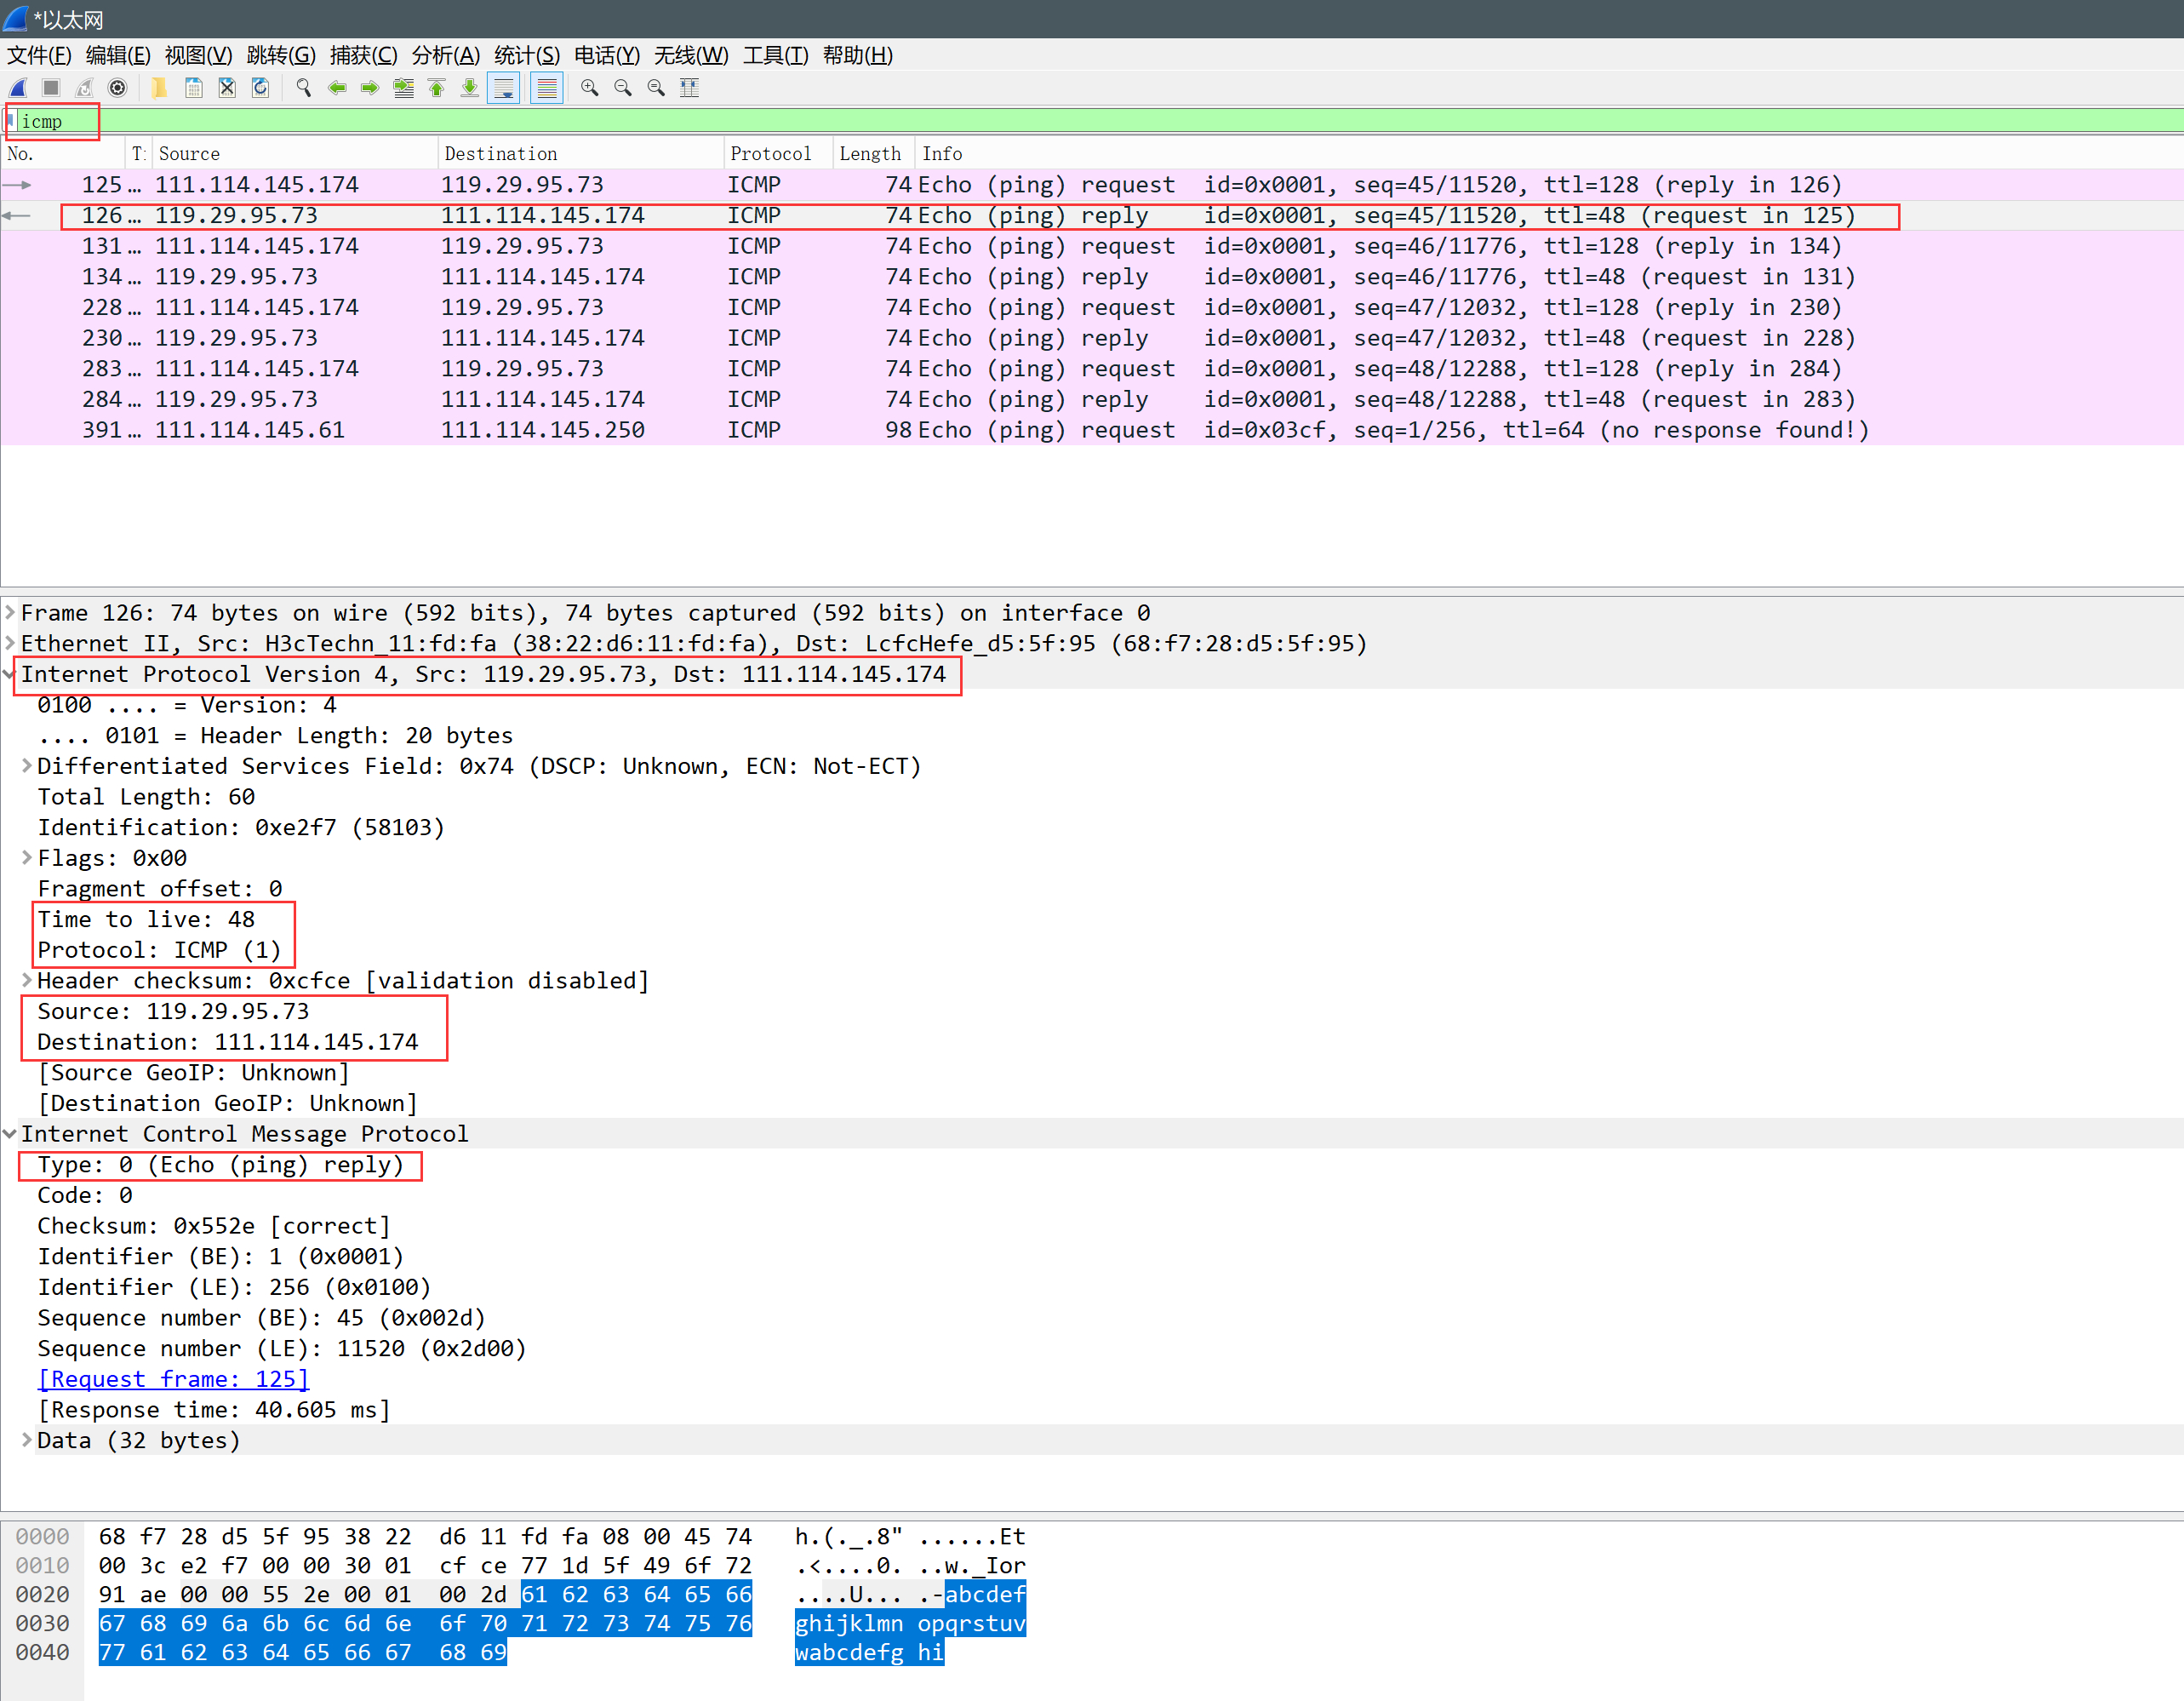The width and height of the screenshot is (2184, 1701).
Task: Collapse the Internet Protocol Version 4 node
Action: 10,674
